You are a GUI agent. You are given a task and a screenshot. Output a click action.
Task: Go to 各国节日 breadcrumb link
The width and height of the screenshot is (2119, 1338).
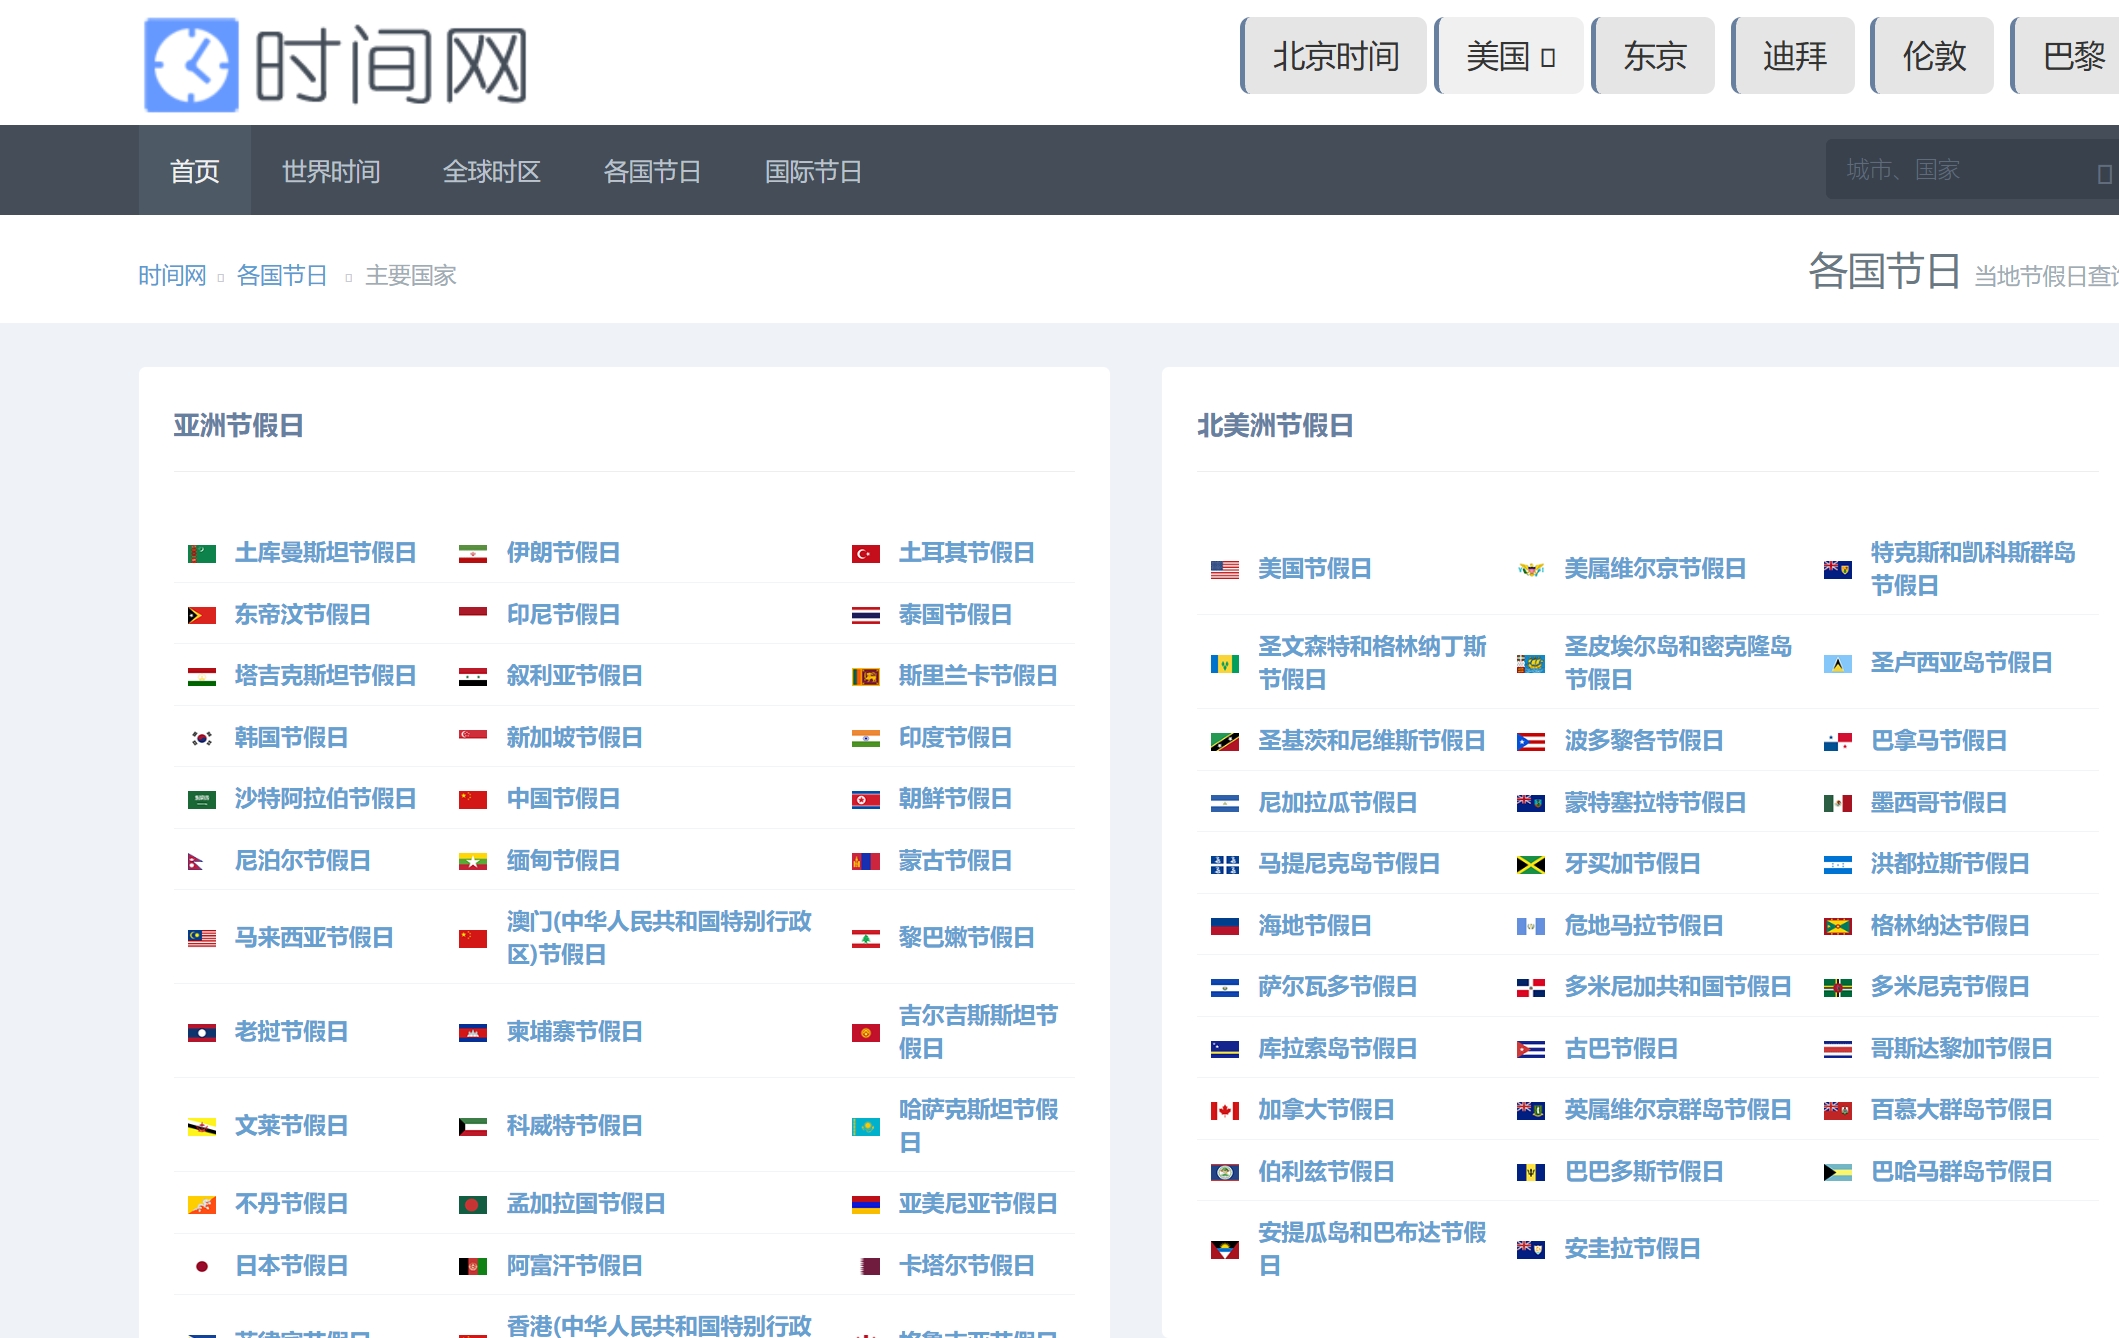[x=282, y=275]
